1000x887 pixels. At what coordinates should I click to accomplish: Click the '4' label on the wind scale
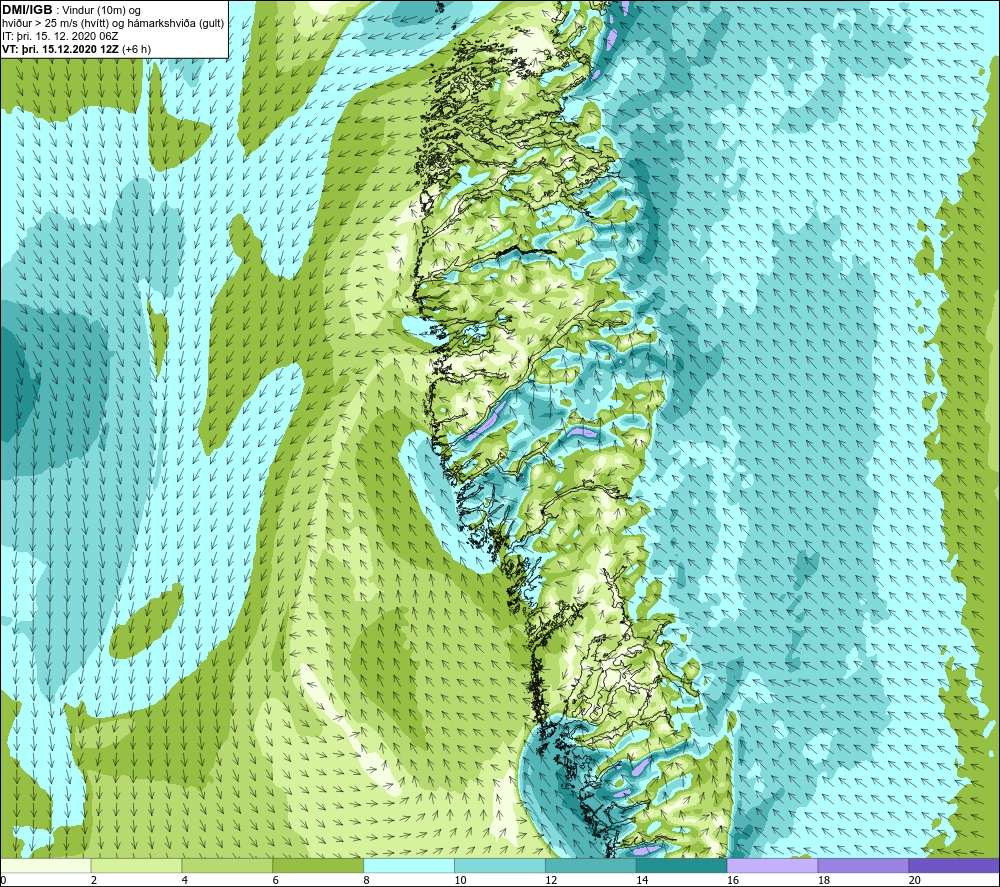[x=184, y=880]
